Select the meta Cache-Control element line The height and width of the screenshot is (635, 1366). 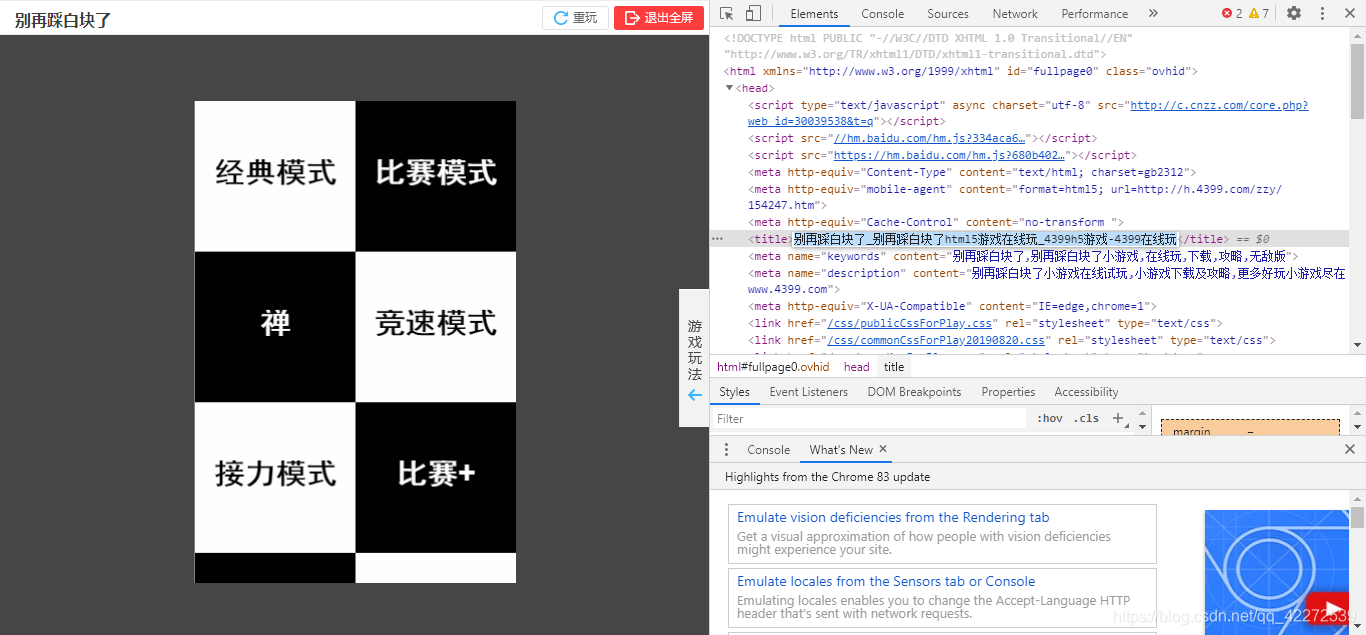(x=936, y=222)
